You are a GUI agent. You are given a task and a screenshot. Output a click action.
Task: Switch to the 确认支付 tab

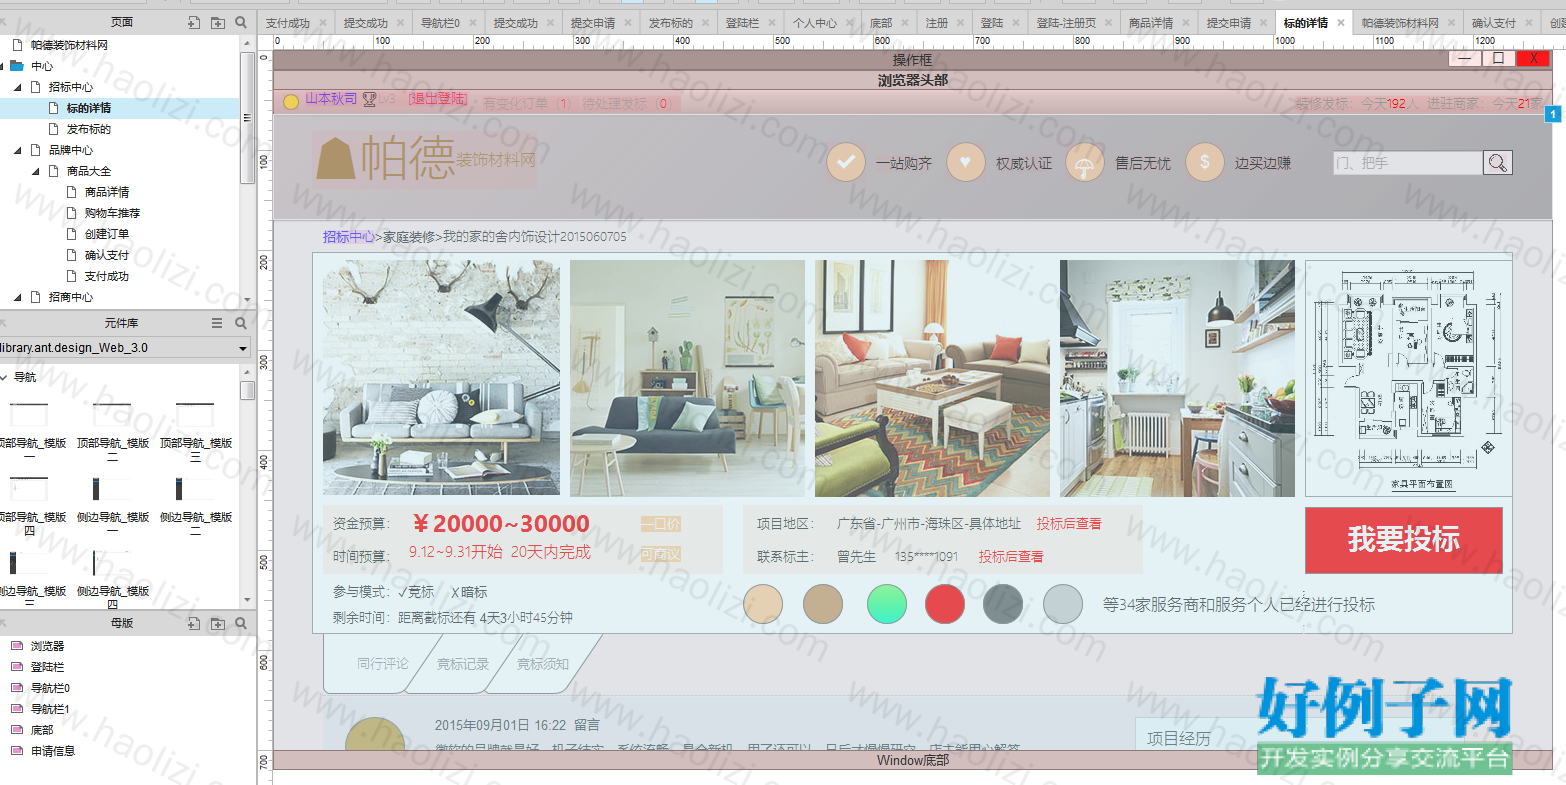1494,23
